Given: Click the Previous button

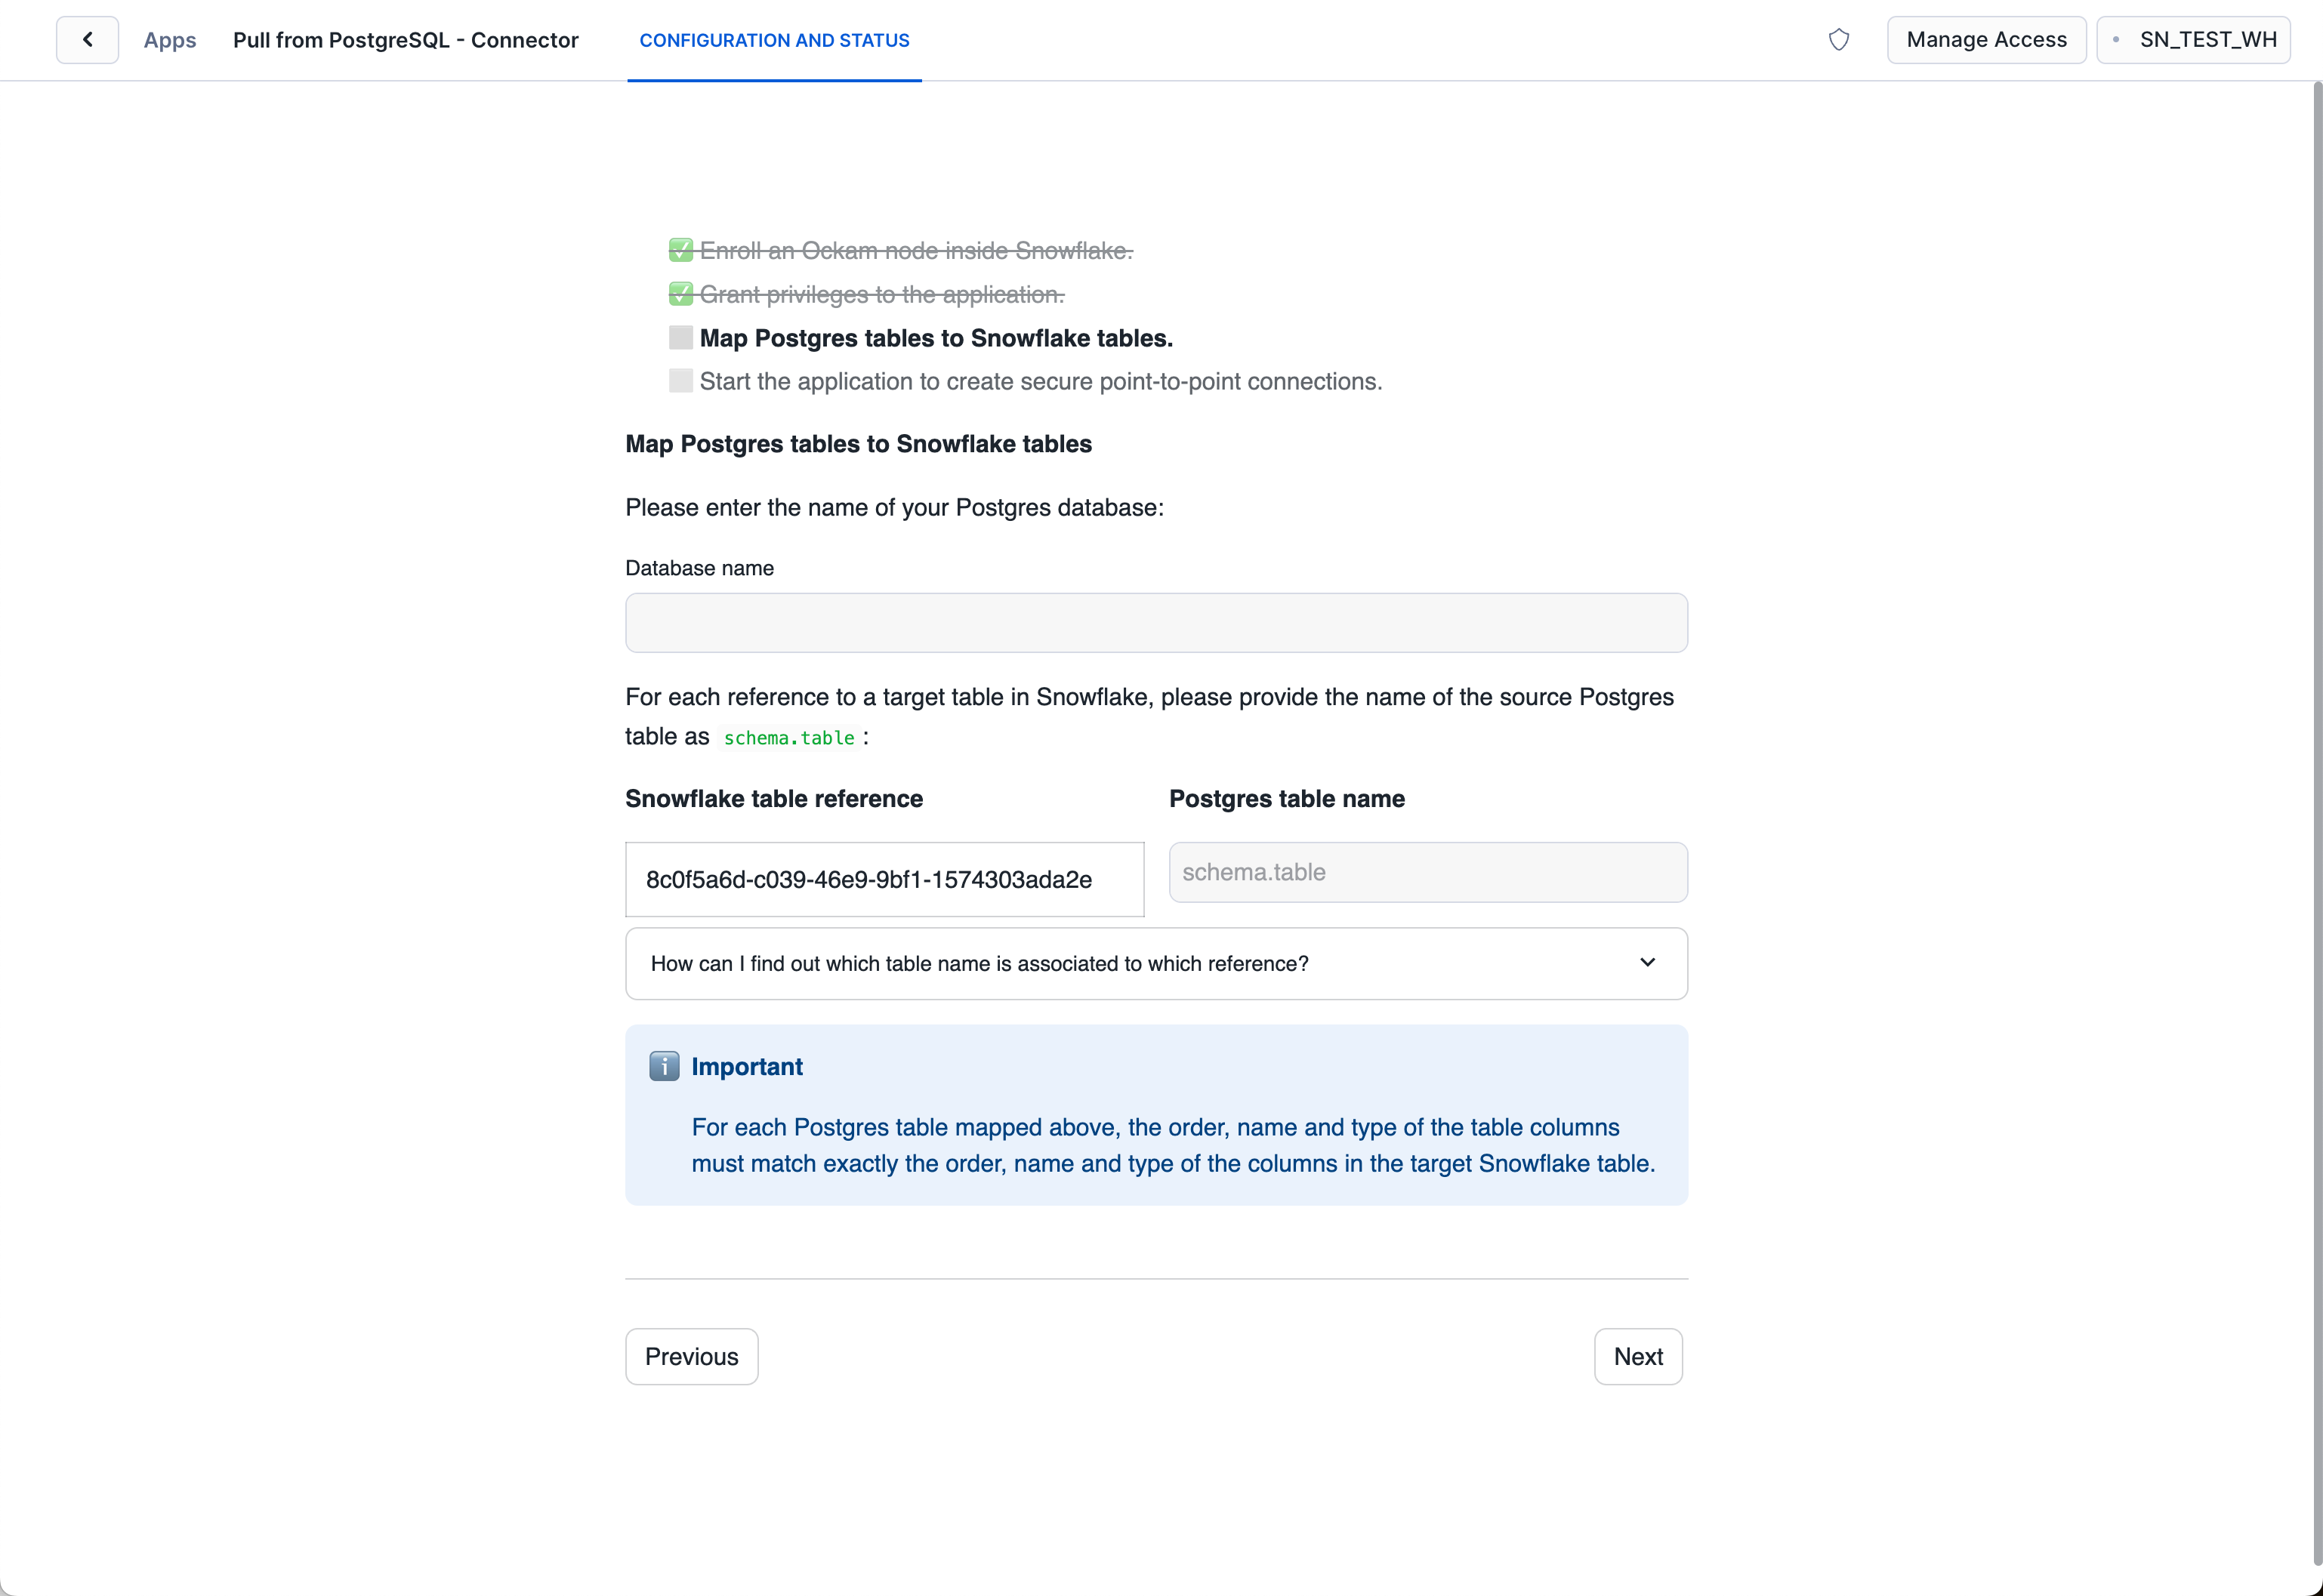Looking at the screenshot, I should coord(691,1356).
